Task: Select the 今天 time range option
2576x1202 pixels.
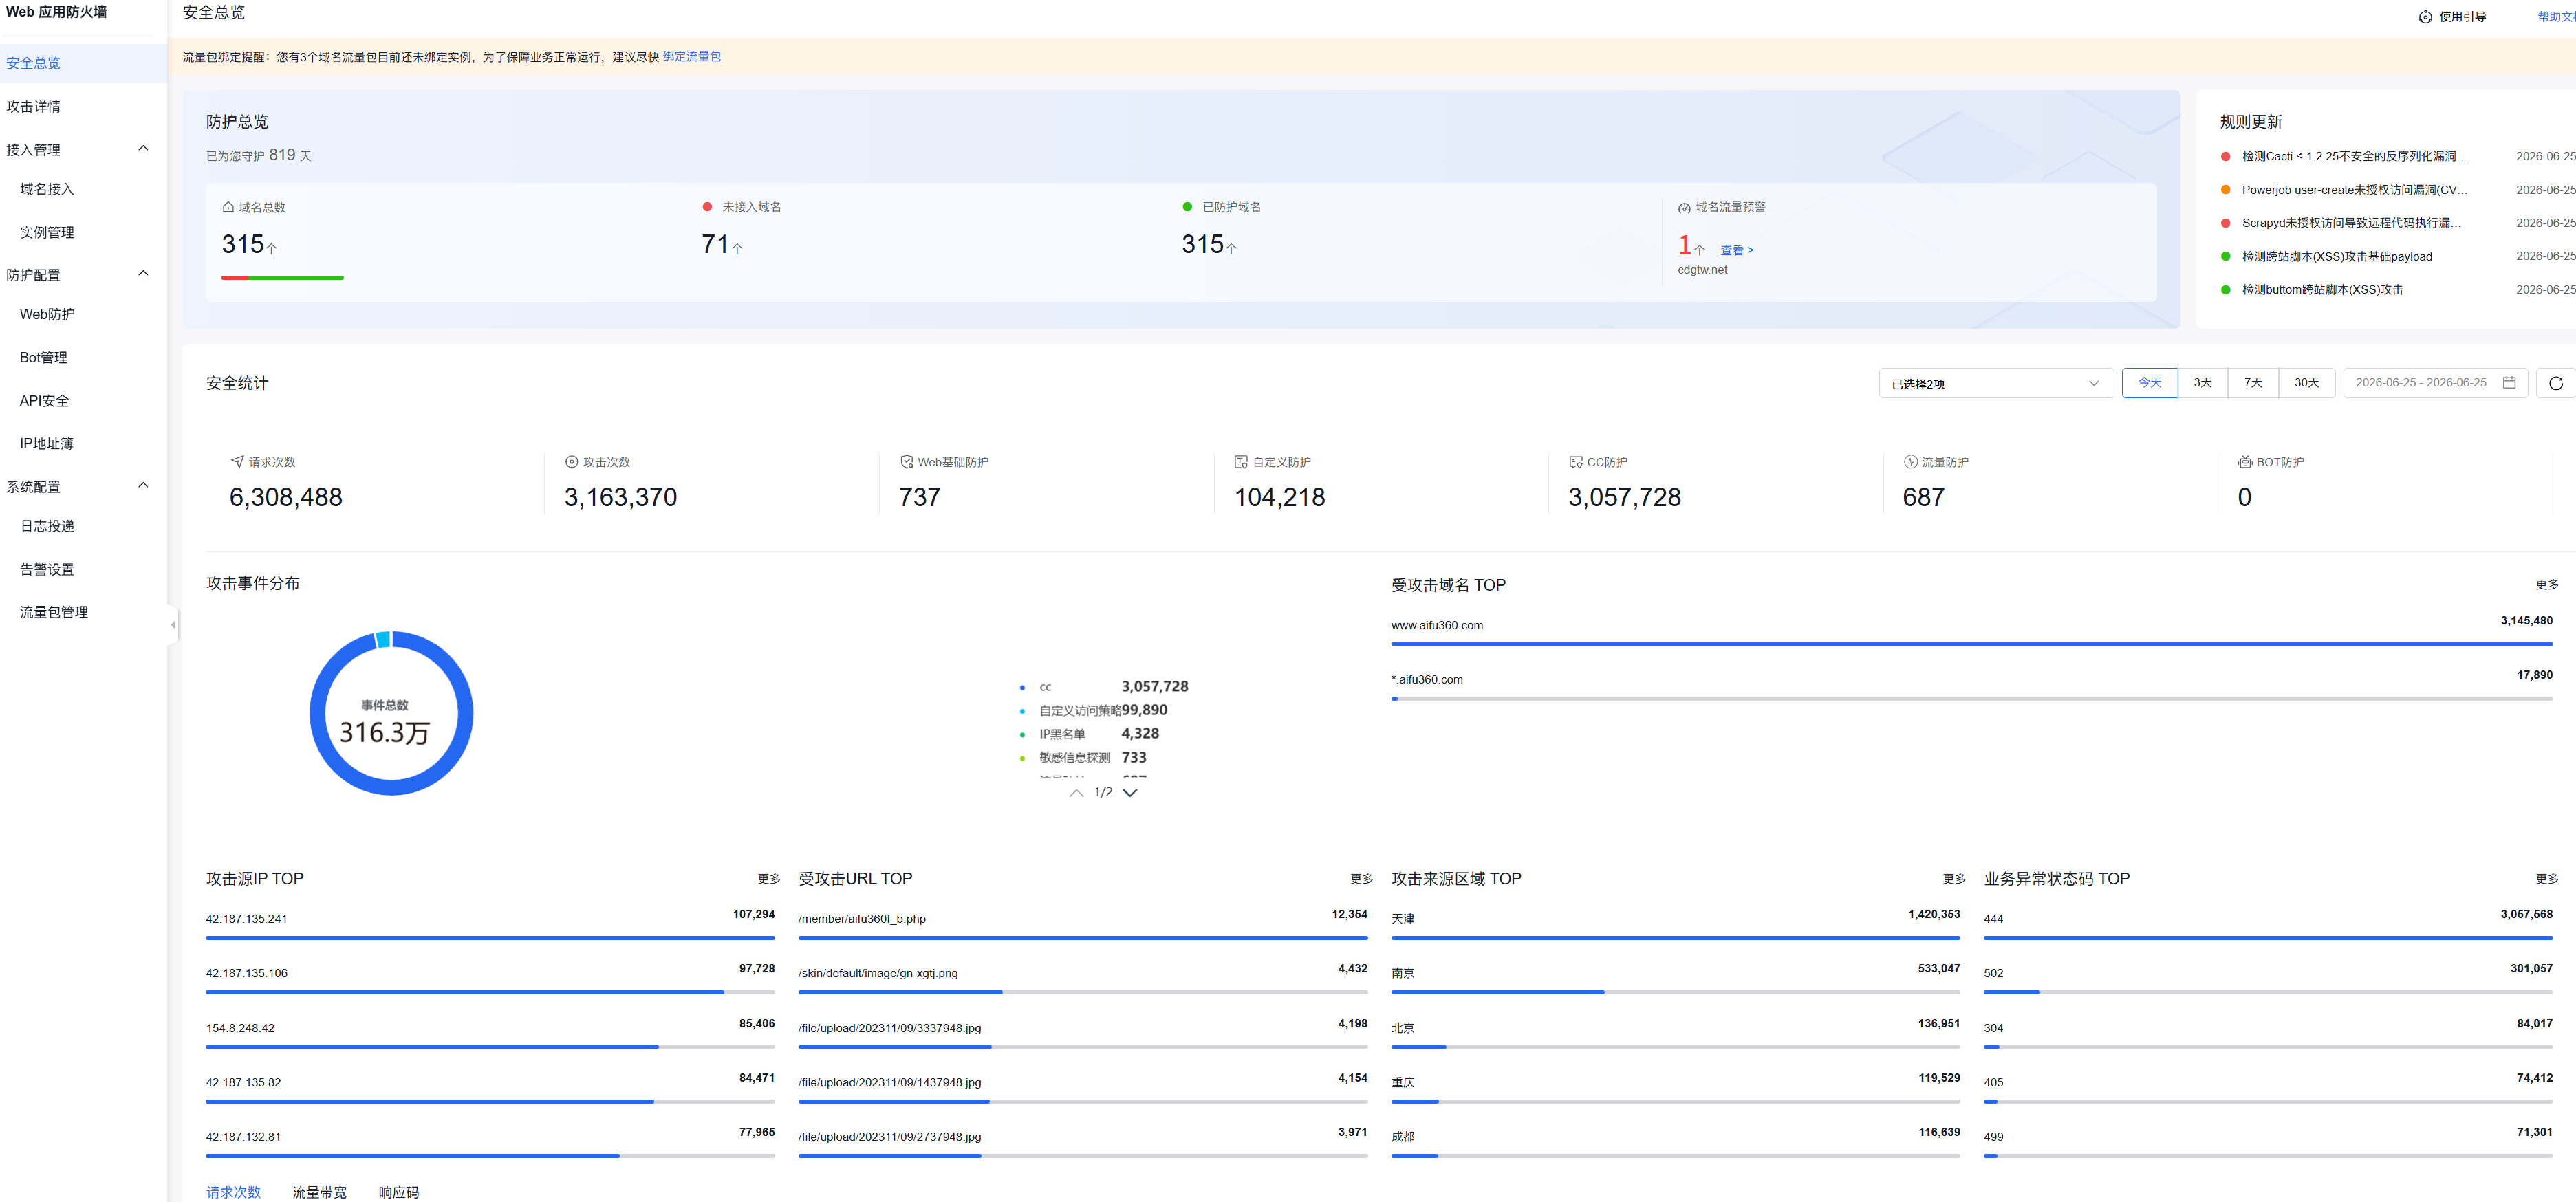Action: pyautogui.click(x=2149, y=383)
